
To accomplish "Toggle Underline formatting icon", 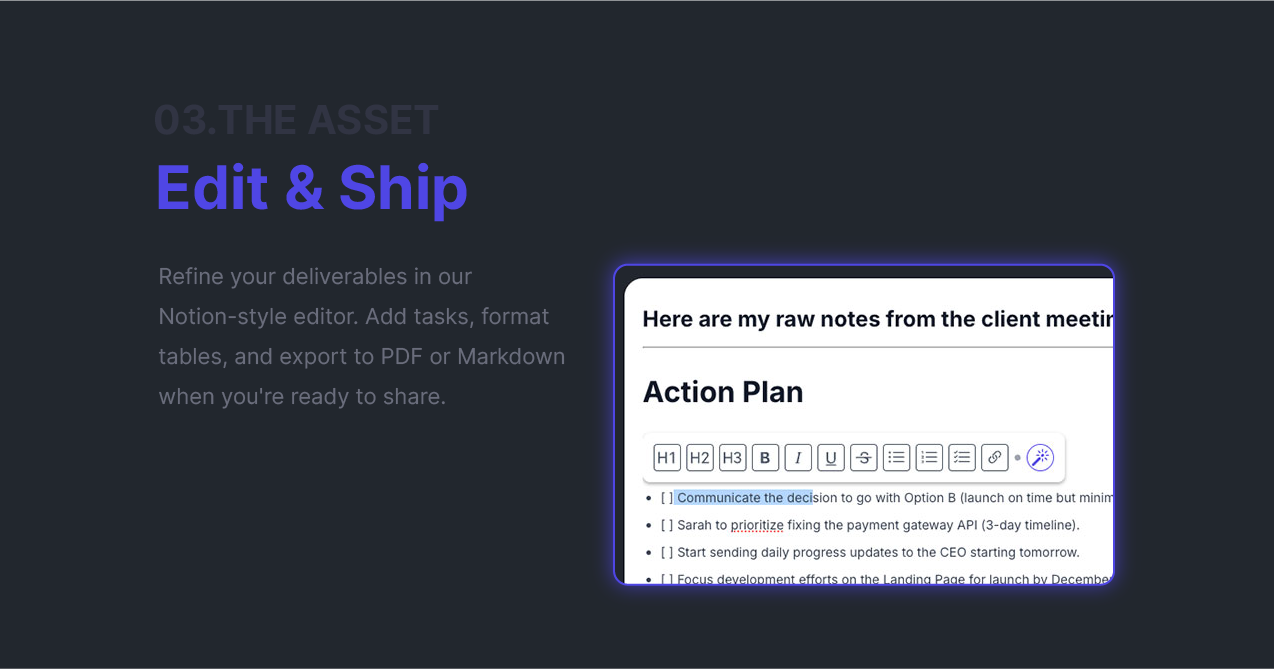I will pos(830,457).
